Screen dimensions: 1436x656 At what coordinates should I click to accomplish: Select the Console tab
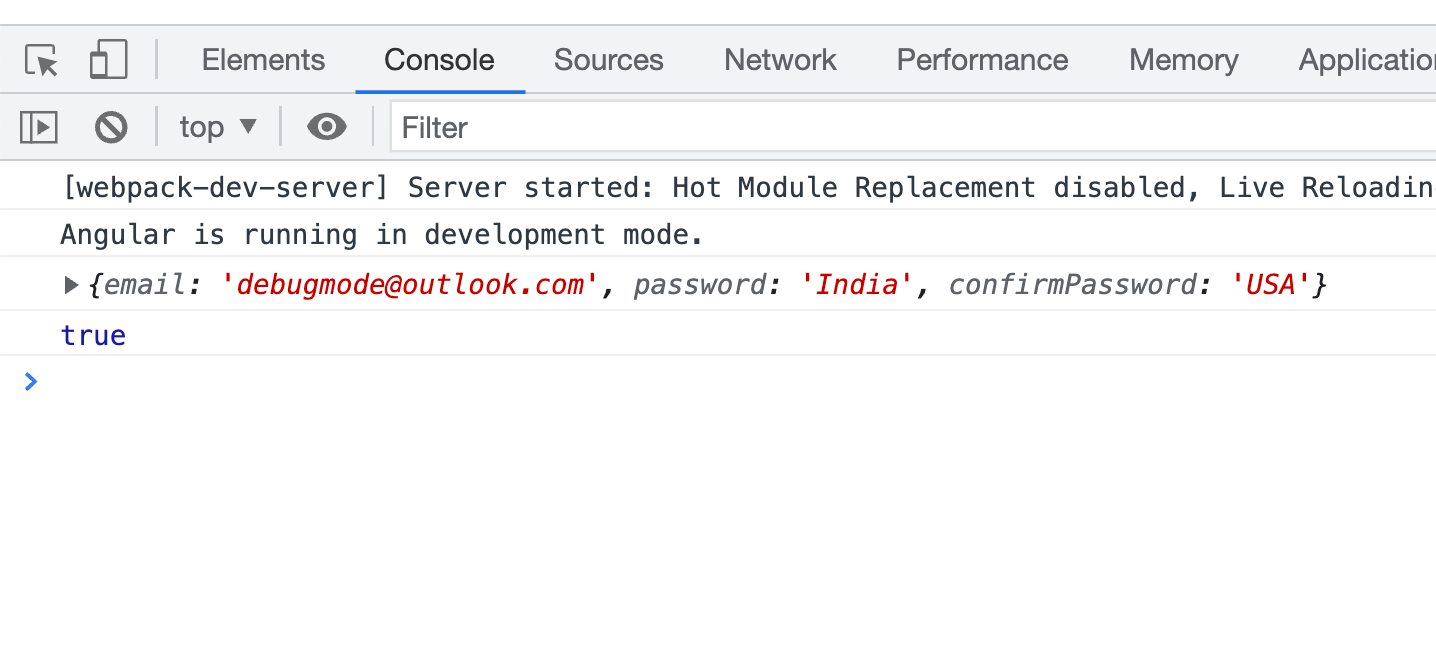[x=439, y=60]
